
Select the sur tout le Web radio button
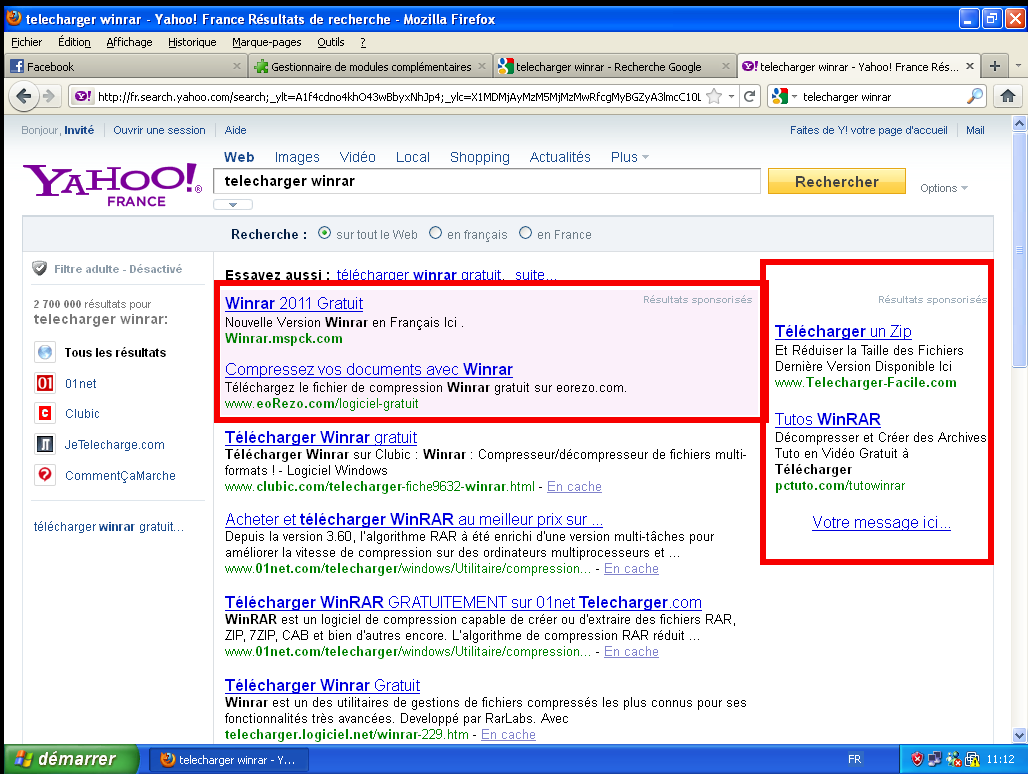point(324,233)
